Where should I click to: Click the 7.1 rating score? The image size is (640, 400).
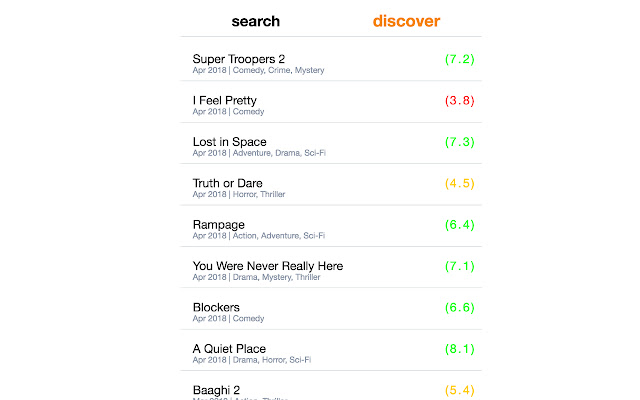[459, 266]
